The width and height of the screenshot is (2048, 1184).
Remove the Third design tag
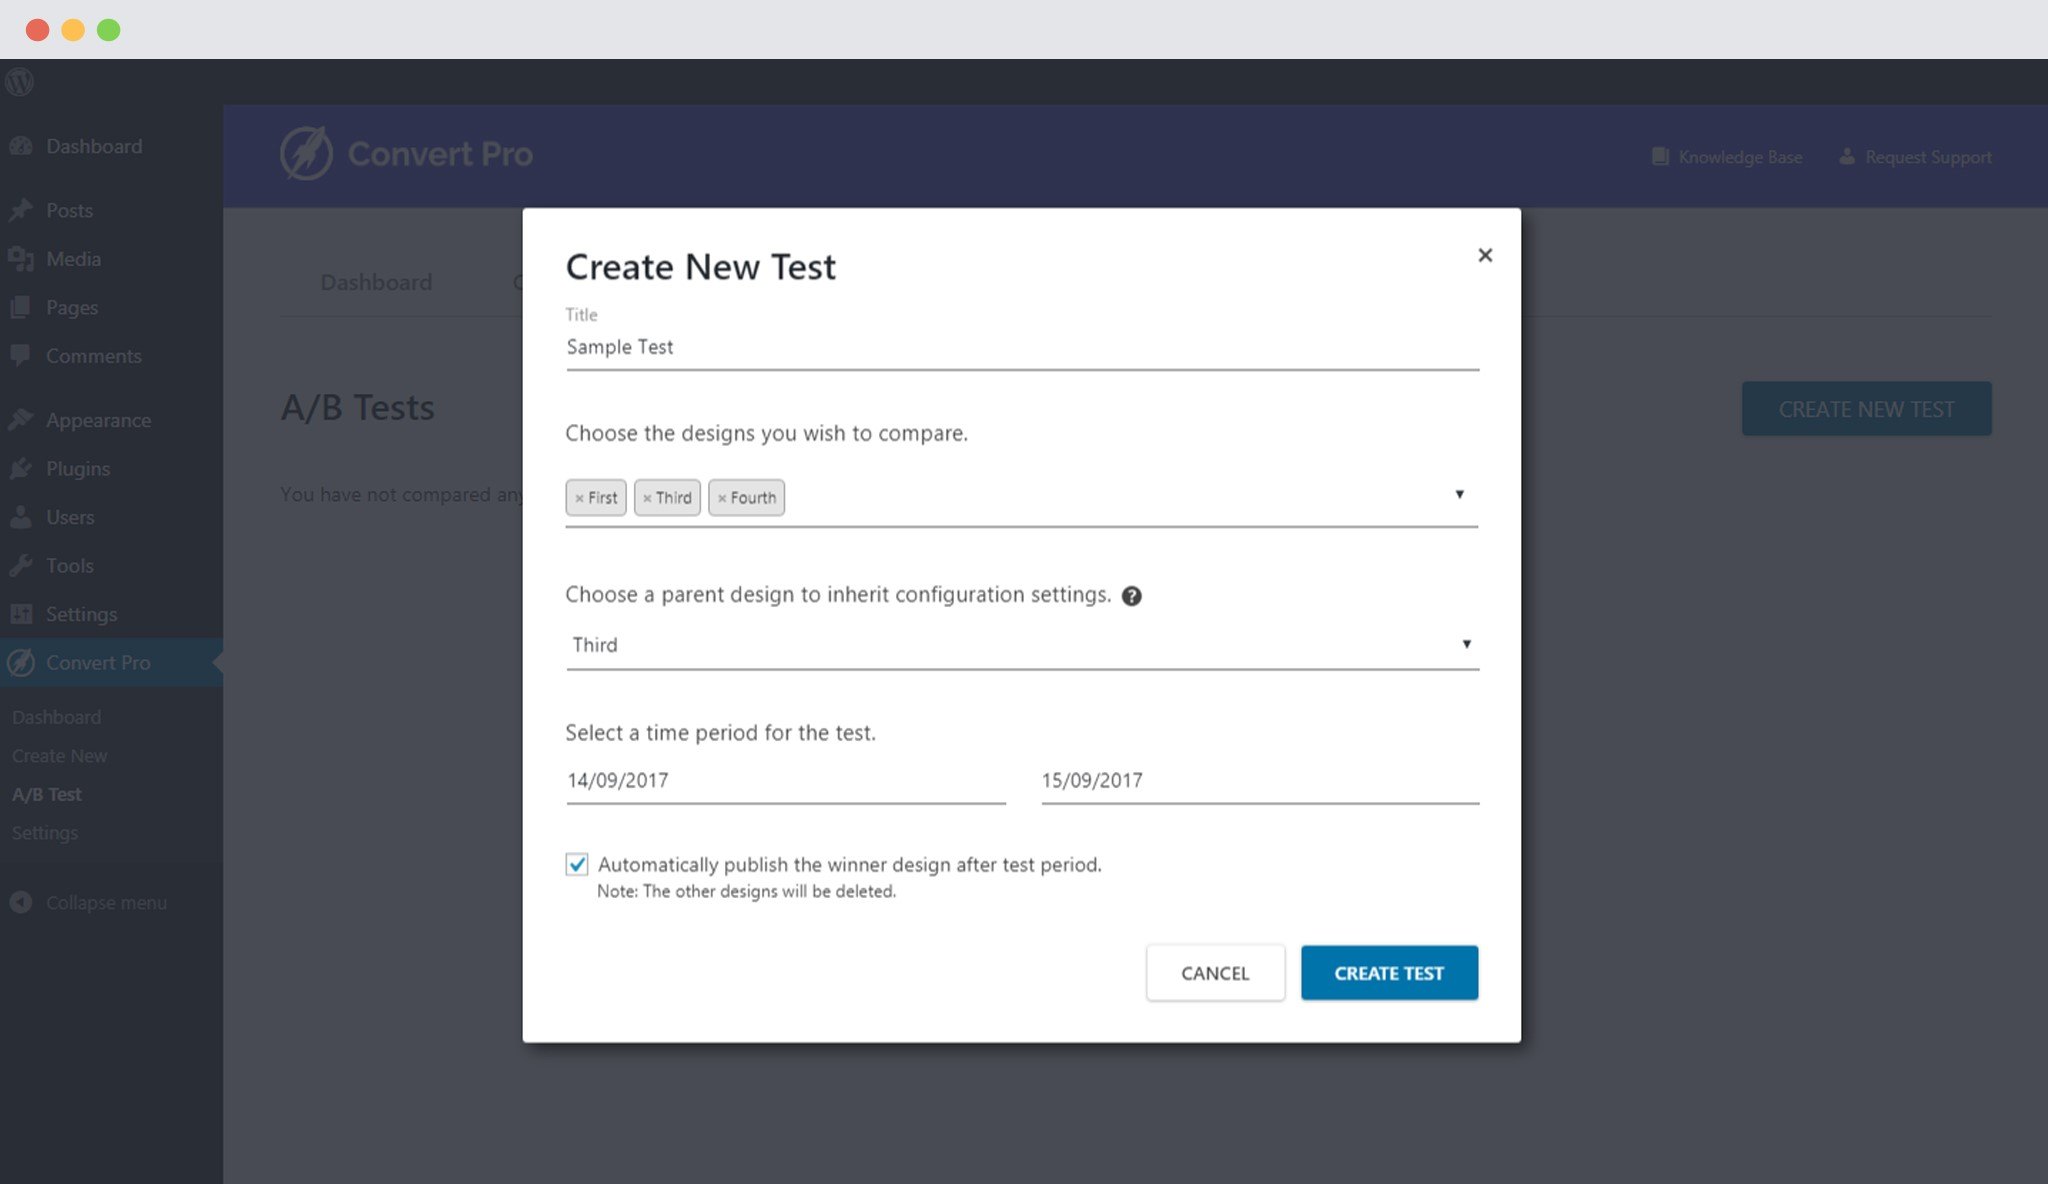point(647,498)
